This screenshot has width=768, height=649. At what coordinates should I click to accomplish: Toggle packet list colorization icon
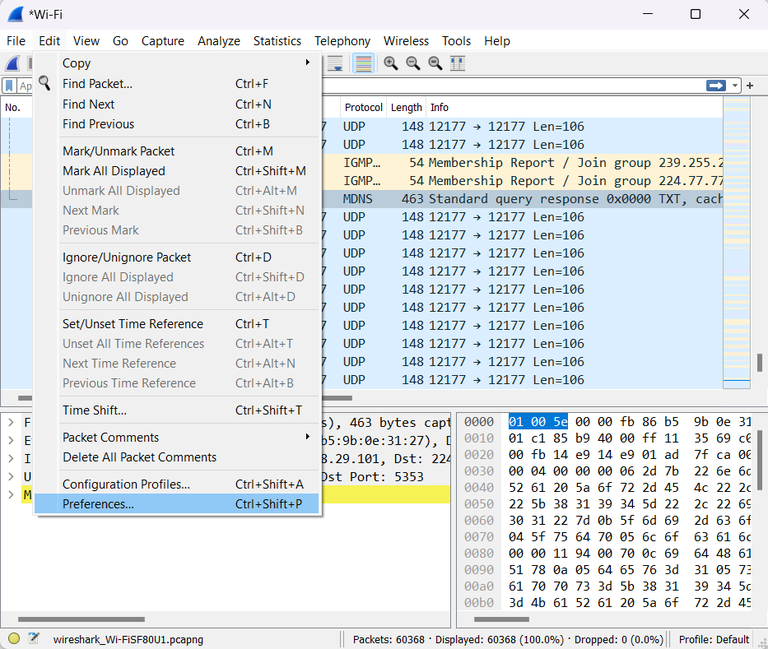(x=364, y=63)
